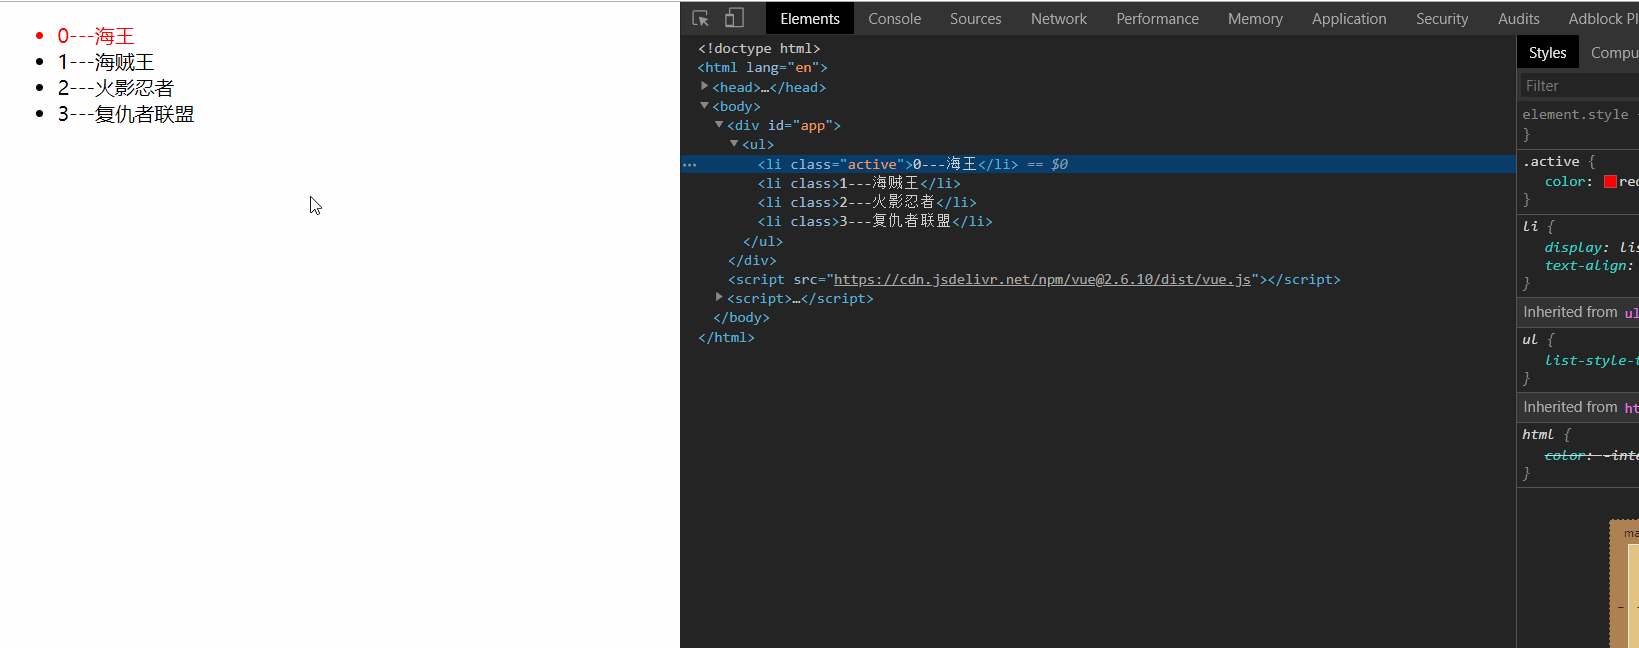Click the html link in Inherited from
The image size is (1639, 648).
click(x=1631, y=408)
